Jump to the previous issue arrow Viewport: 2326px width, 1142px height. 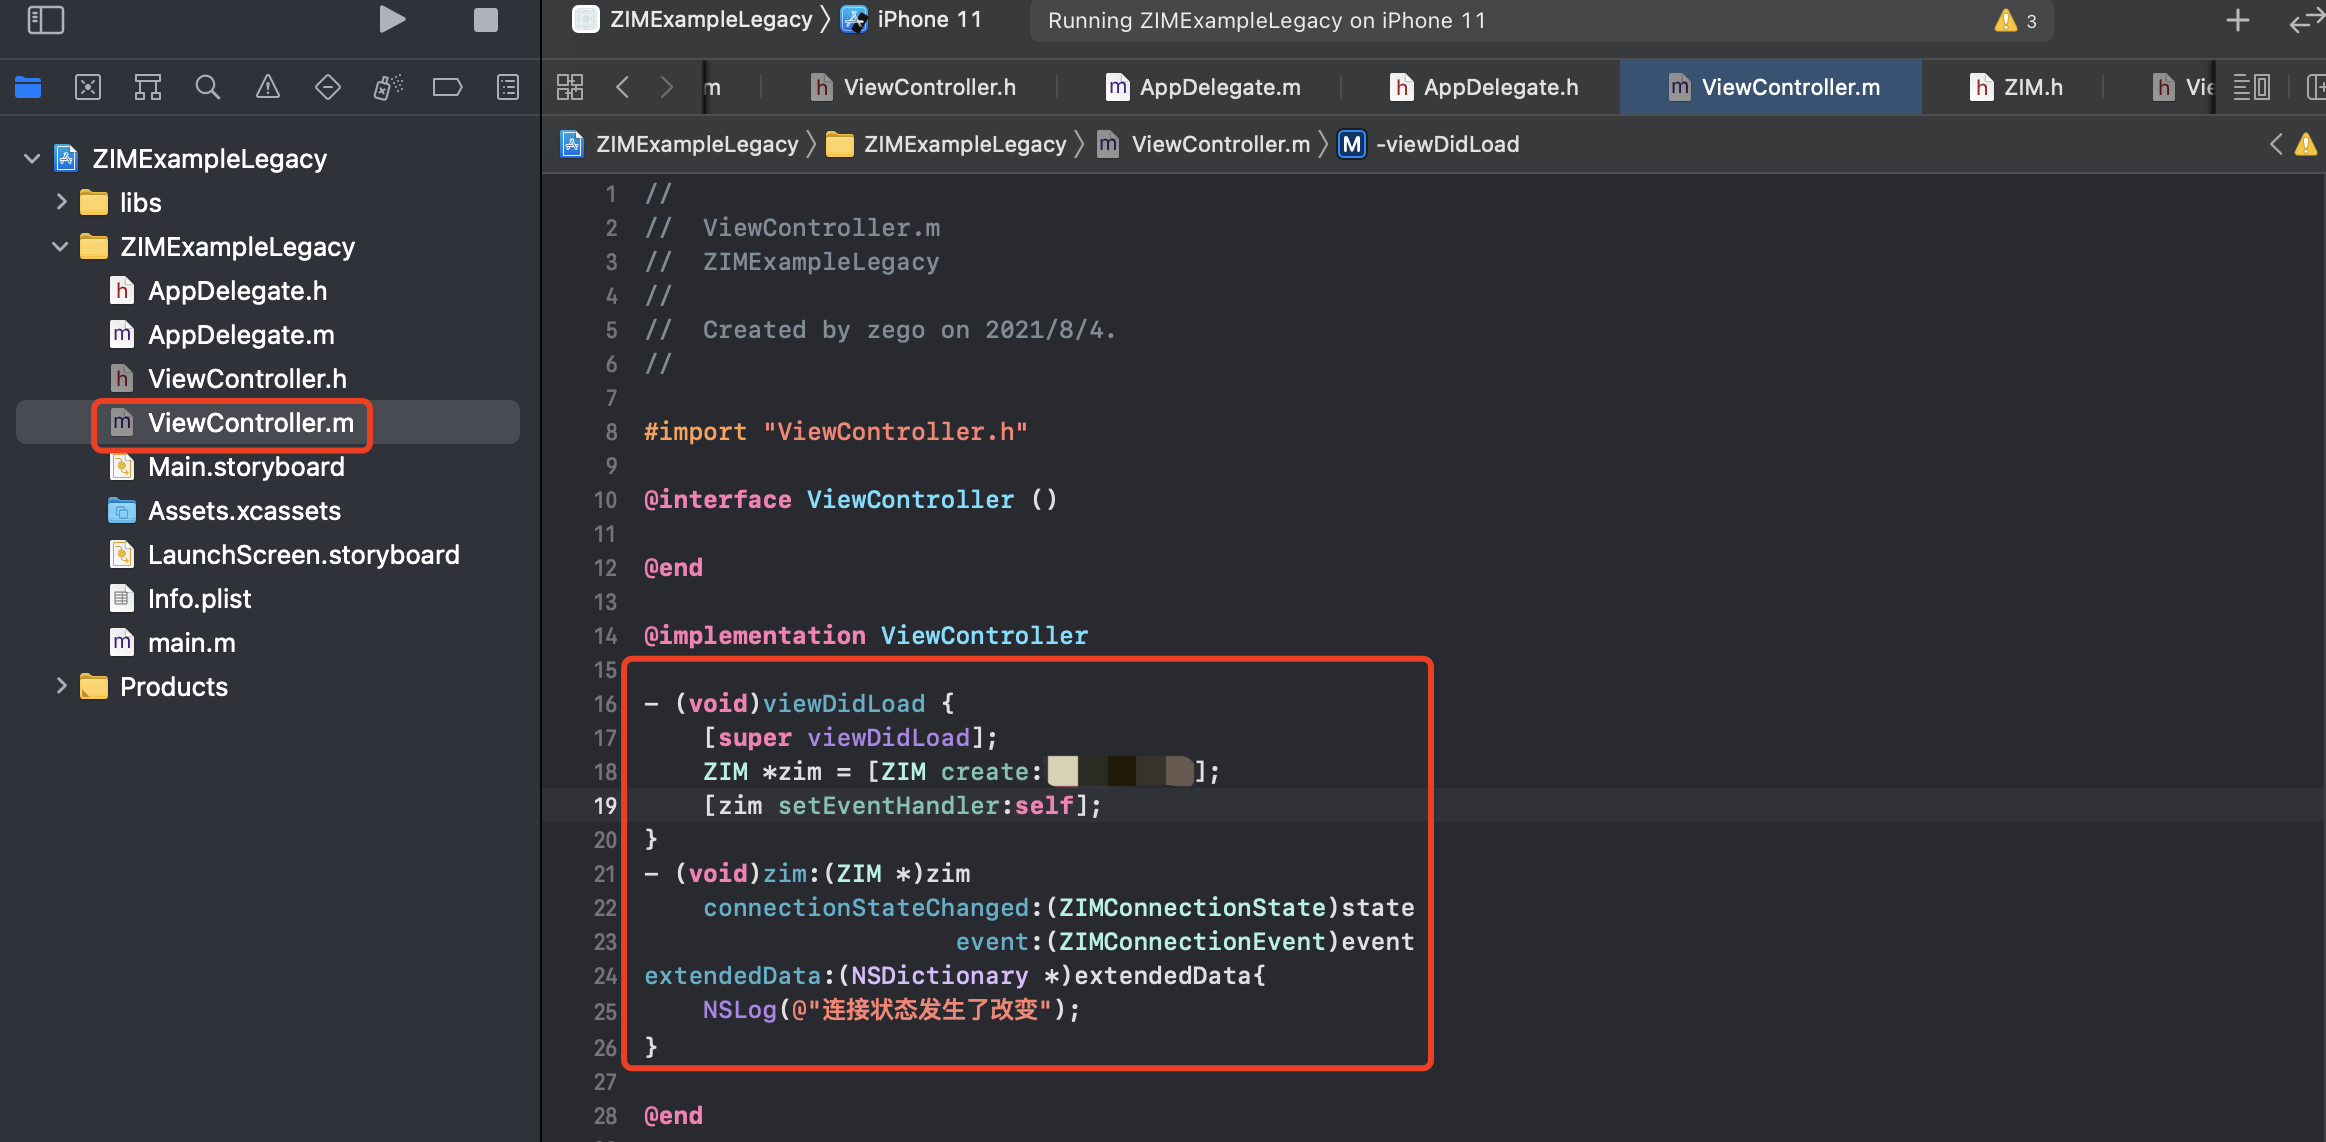(2276, 144)
